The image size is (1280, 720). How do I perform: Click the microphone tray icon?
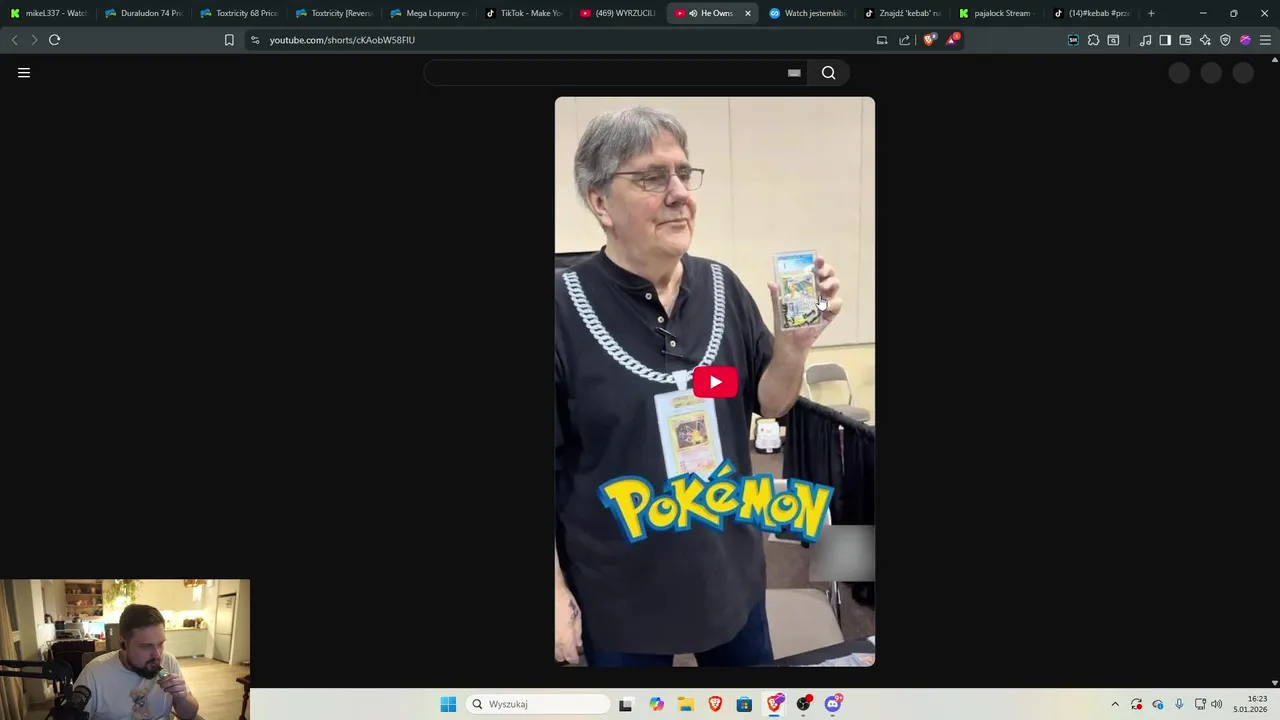click(x=1179, y=704)
